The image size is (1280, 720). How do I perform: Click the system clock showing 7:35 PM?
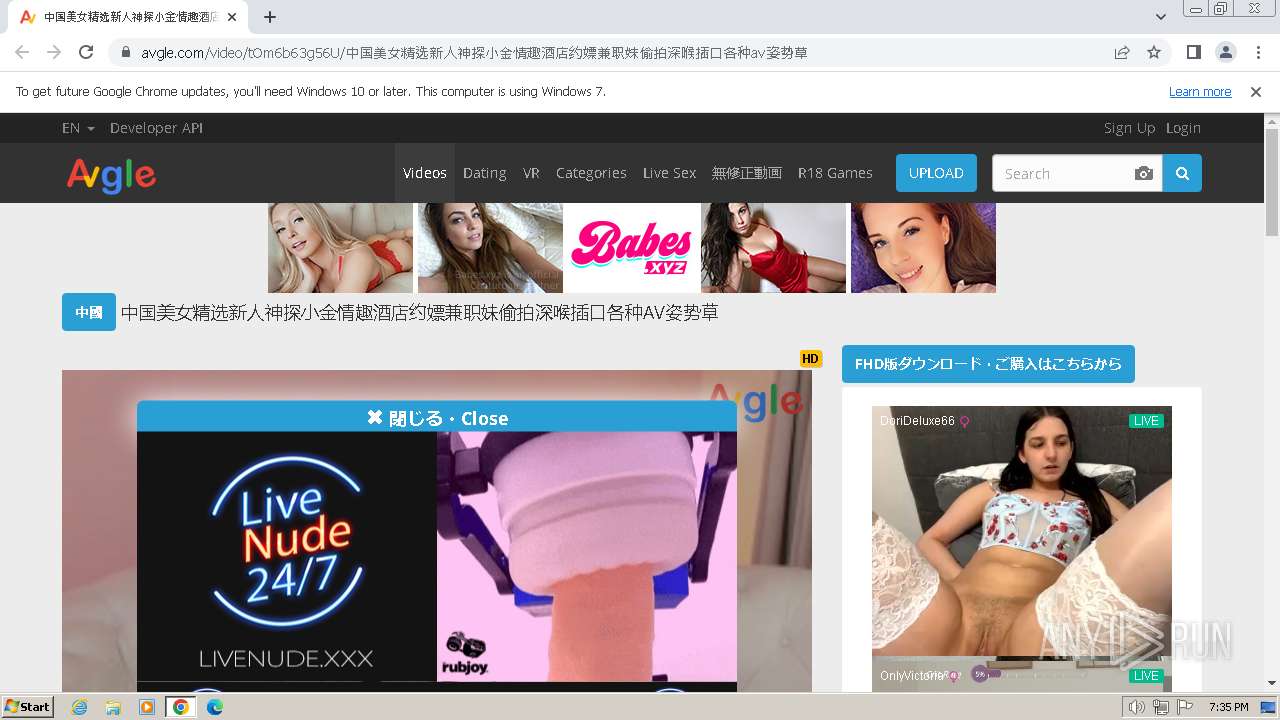click(1228, 707)
